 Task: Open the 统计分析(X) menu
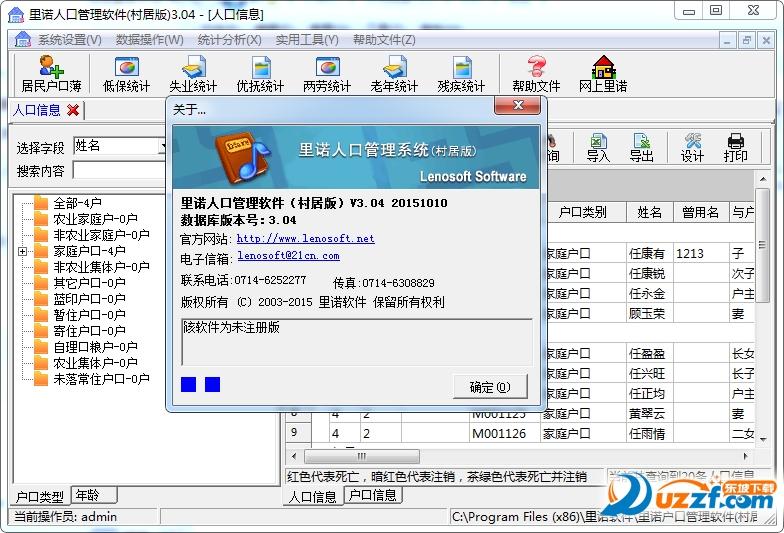tap(230, 40)
